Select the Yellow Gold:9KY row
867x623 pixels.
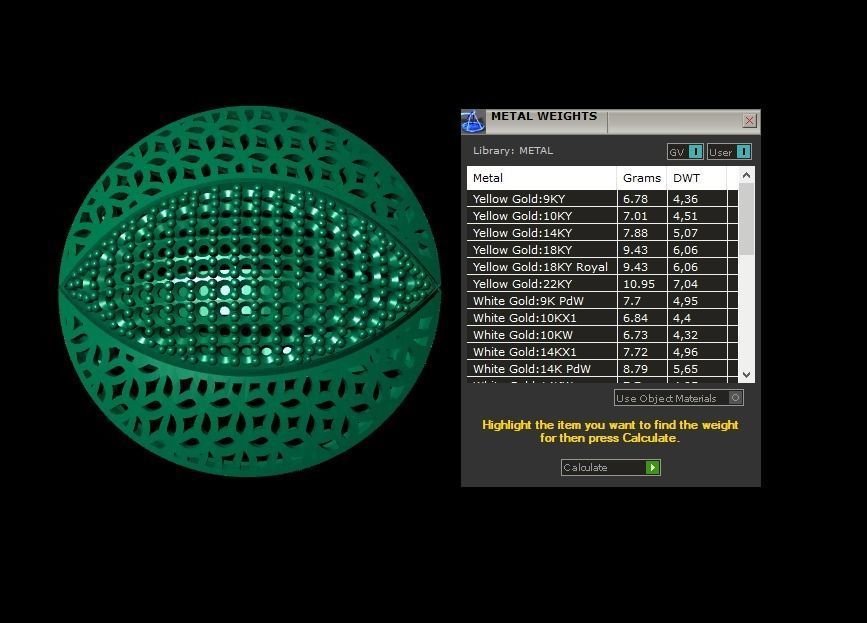pyautogui.click(x=602, y=199)
